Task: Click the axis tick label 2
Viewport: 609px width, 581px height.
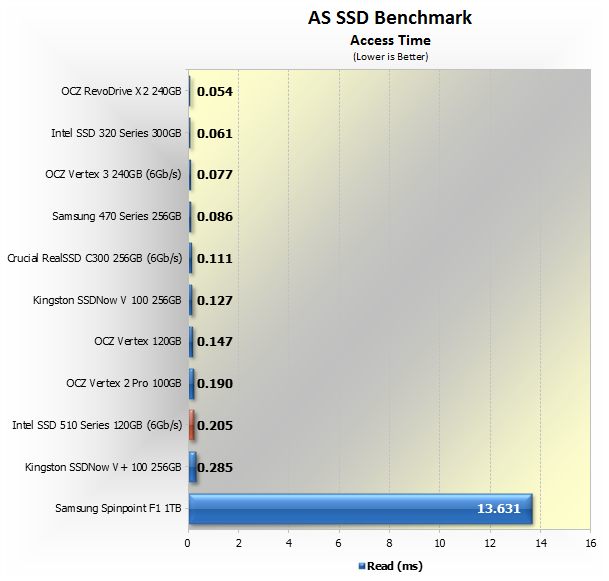Action: 238,543
